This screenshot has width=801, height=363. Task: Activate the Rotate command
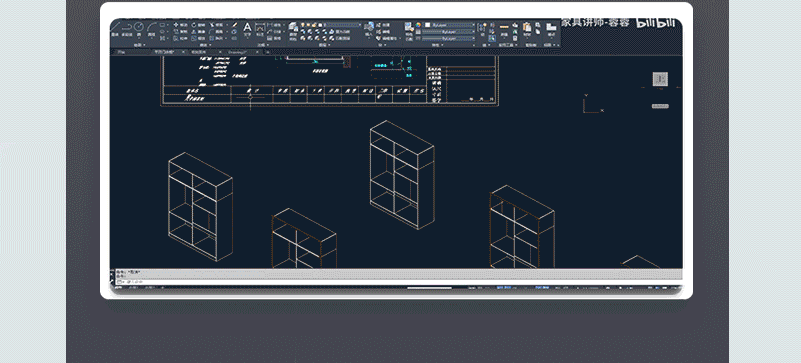tap(199, 25)
